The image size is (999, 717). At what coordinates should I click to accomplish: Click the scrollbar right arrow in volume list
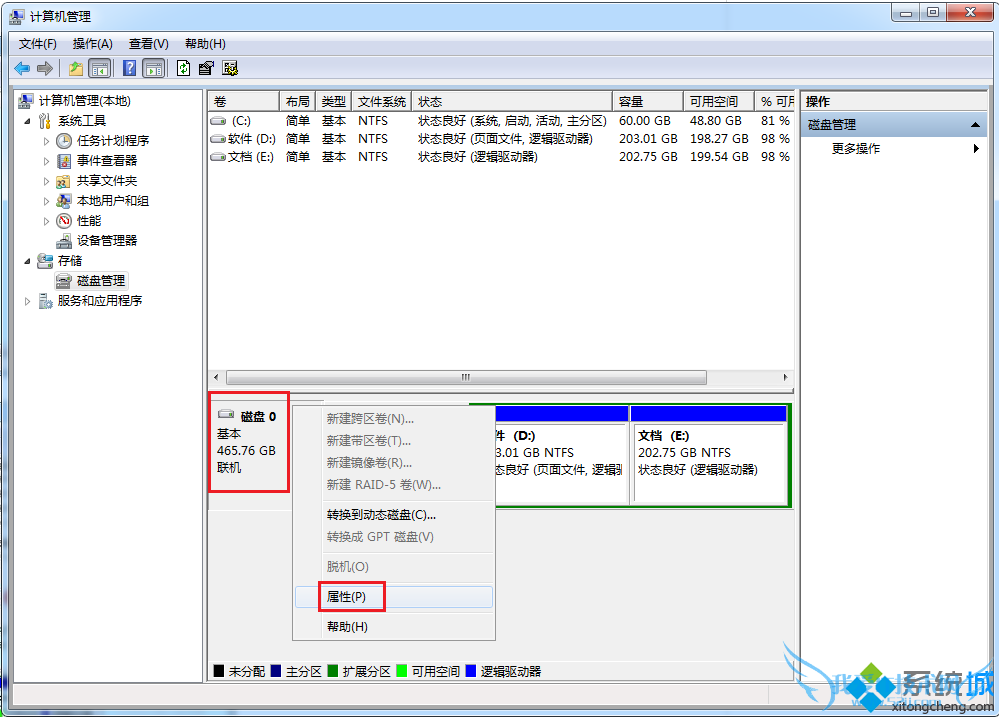point(785,377)
